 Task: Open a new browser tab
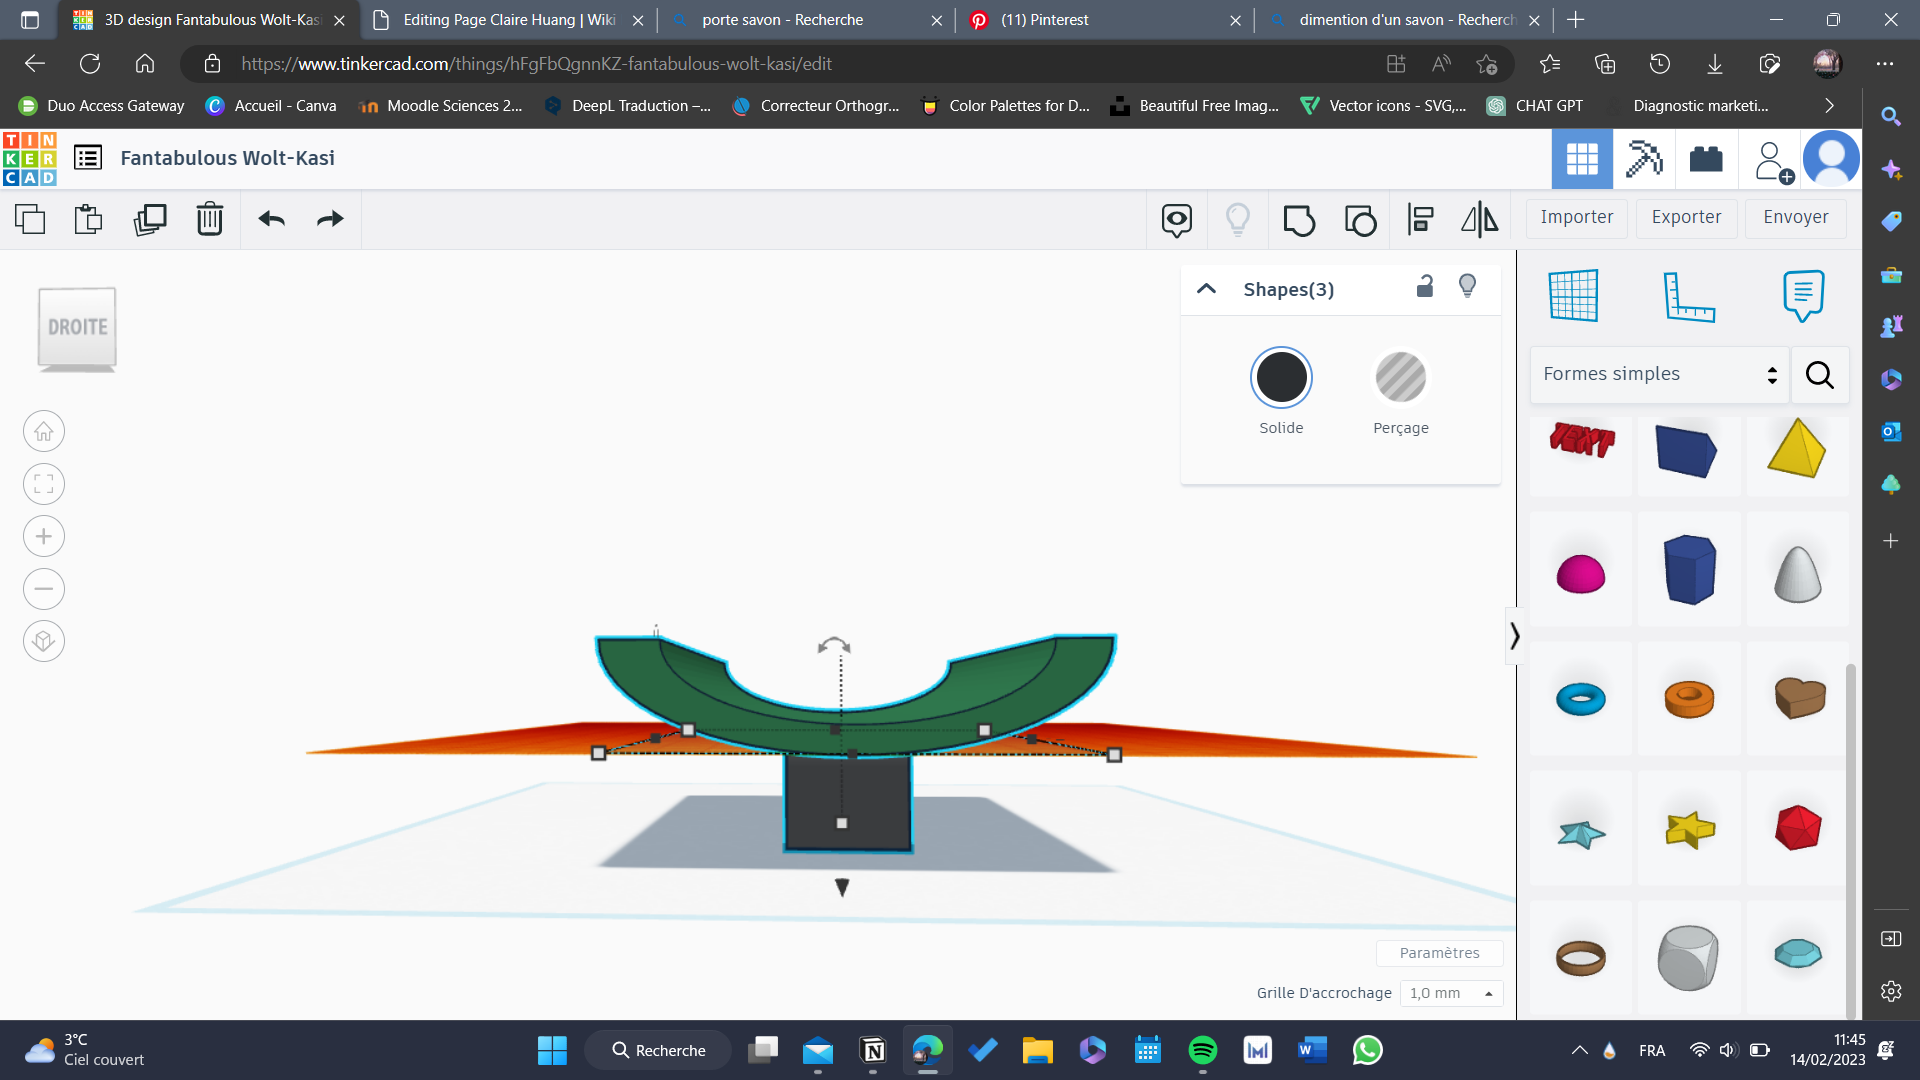[1576, 20]
